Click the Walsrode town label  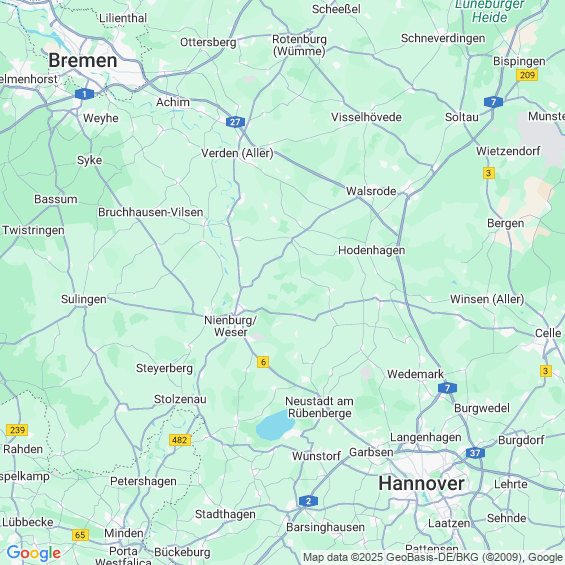371,191
